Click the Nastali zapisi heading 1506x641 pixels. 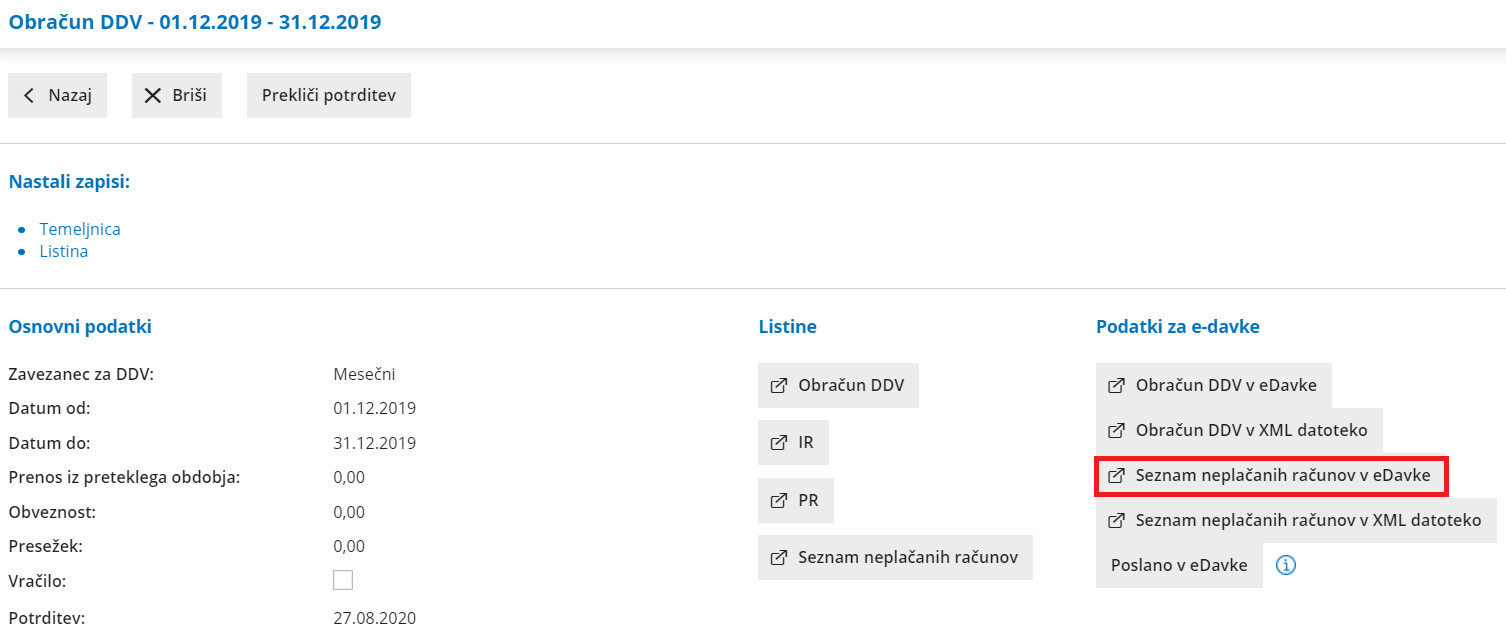tap(70, 182)
